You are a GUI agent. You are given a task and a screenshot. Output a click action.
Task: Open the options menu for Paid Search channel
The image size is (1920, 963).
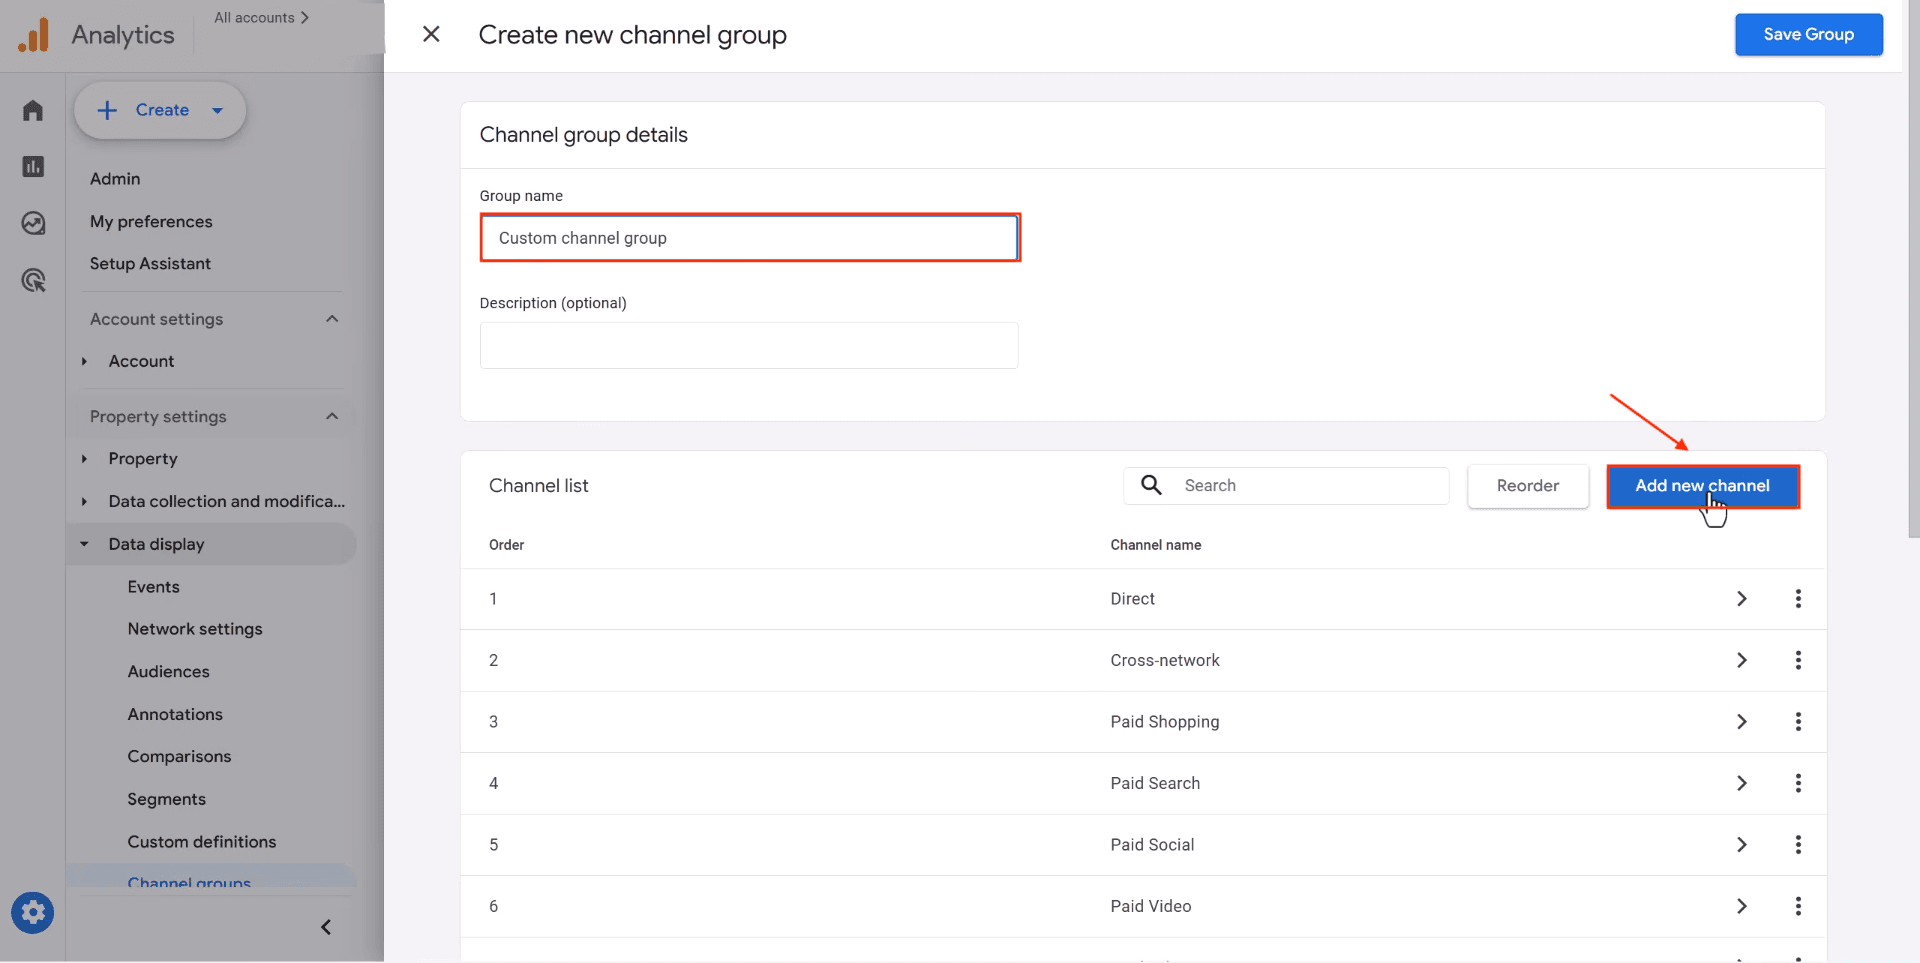click(1798, 783)
